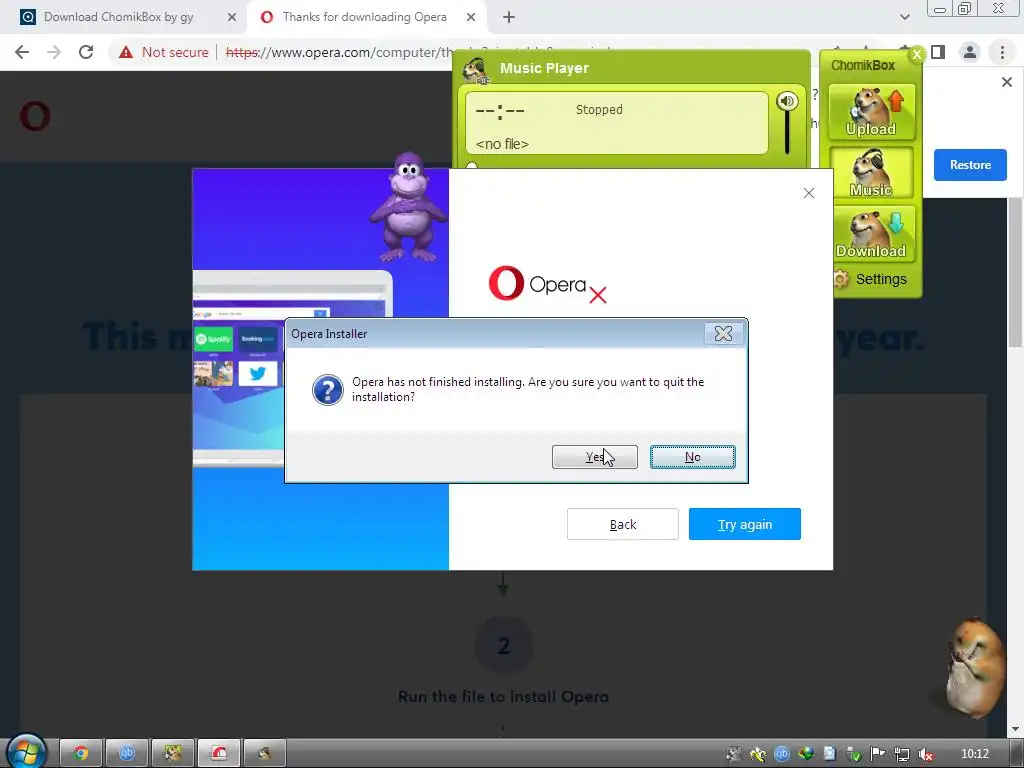The image size is (1024, 768).
Task: Open Chrome tab search dropdown arrow
Action: tap(904, 18)
